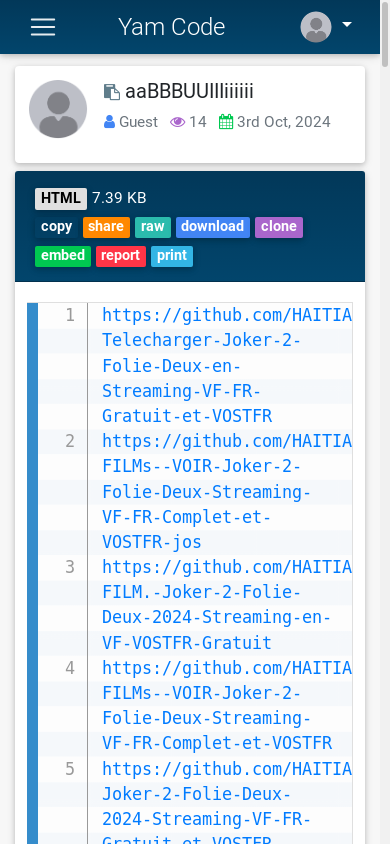Image resolution: width=390 pixels, height=844 pixels.
Task: Report this paste
Action: (x=120, y=256)
